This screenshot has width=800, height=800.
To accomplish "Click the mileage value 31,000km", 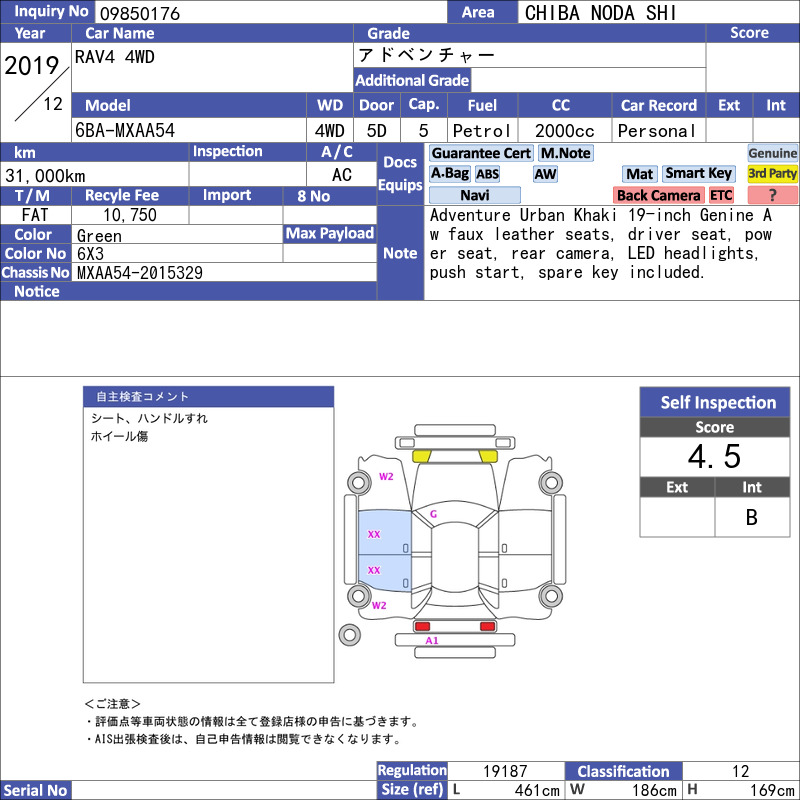I will tap(45, 176).
